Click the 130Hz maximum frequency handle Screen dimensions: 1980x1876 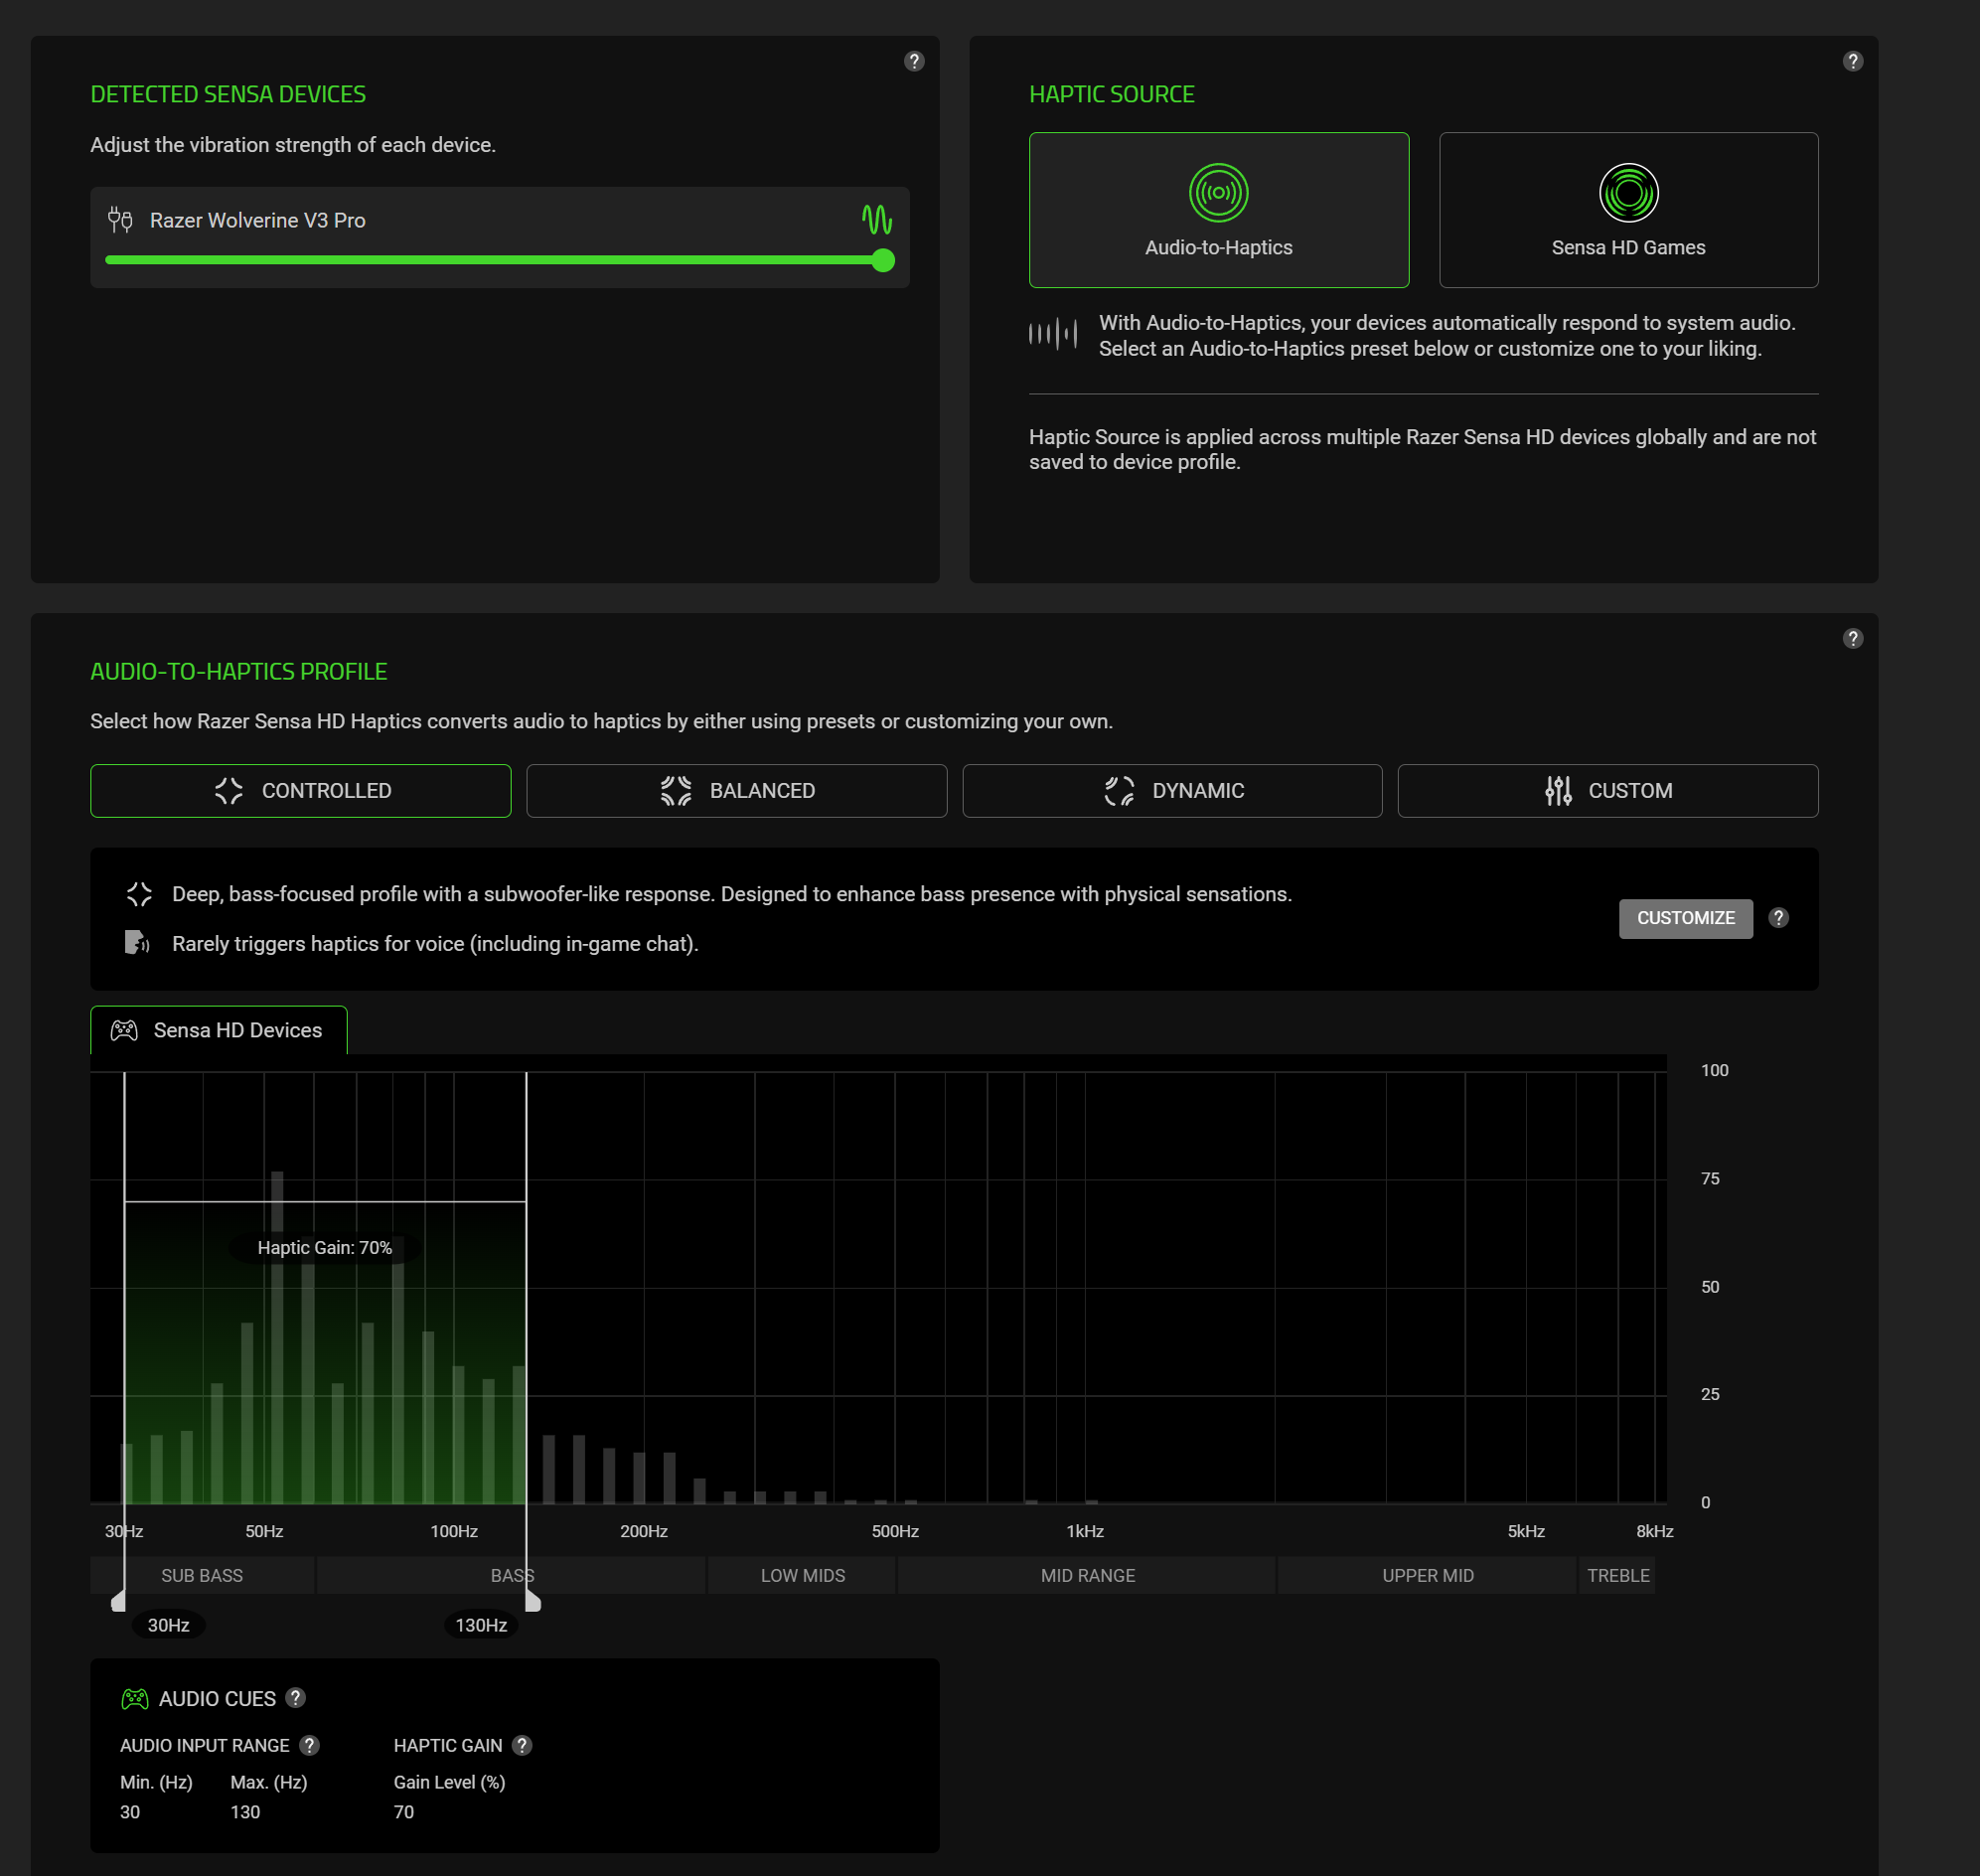coord(533,1601)
